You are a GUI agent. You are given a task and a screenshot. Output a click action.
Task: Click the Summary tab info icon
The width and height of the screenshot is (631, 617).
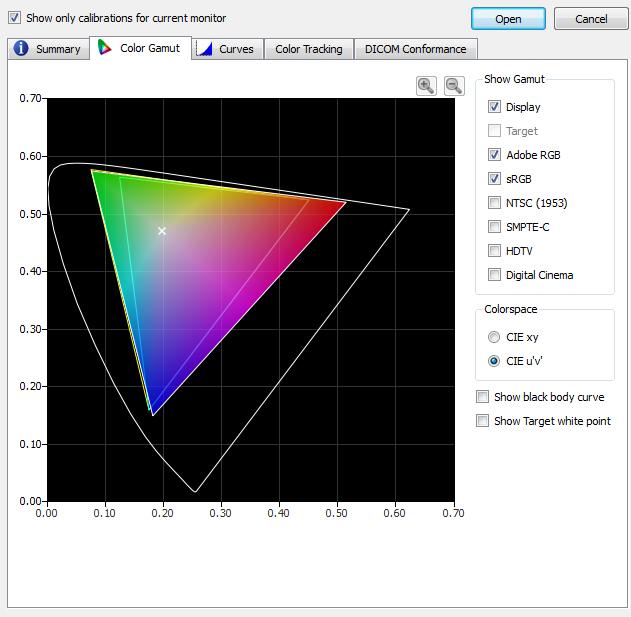21,48
